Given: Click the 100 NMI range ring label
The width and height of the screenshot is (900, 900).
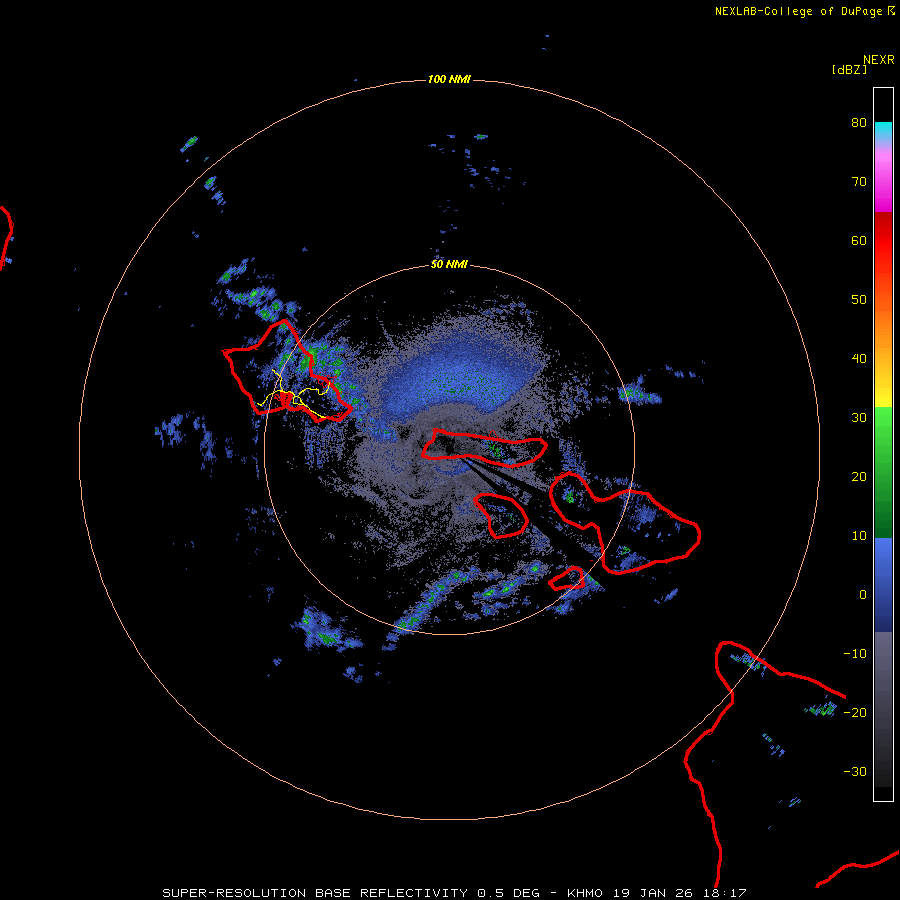Looking at the screenshot, I should coord(449,79).
